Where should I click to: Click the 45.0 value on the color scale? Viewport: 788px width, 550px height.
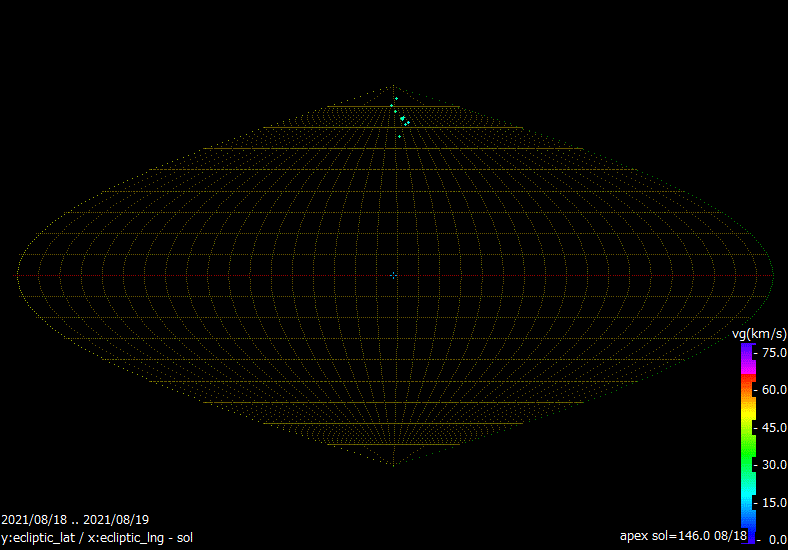tap(774, 427)
